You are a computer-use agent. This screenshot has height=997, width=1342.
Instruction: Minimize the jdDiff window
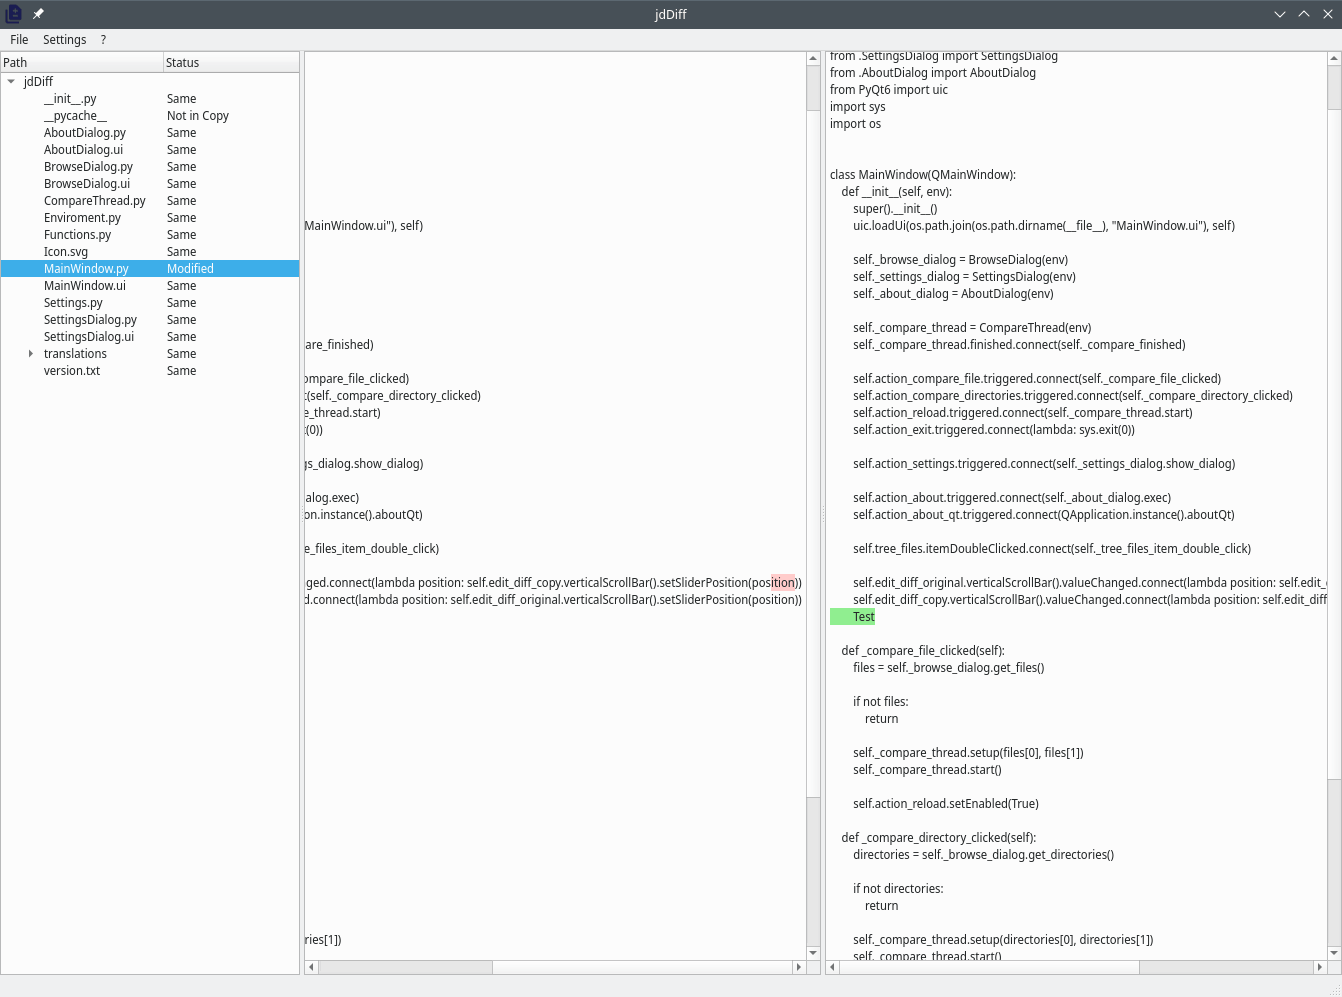point(1280,14)
